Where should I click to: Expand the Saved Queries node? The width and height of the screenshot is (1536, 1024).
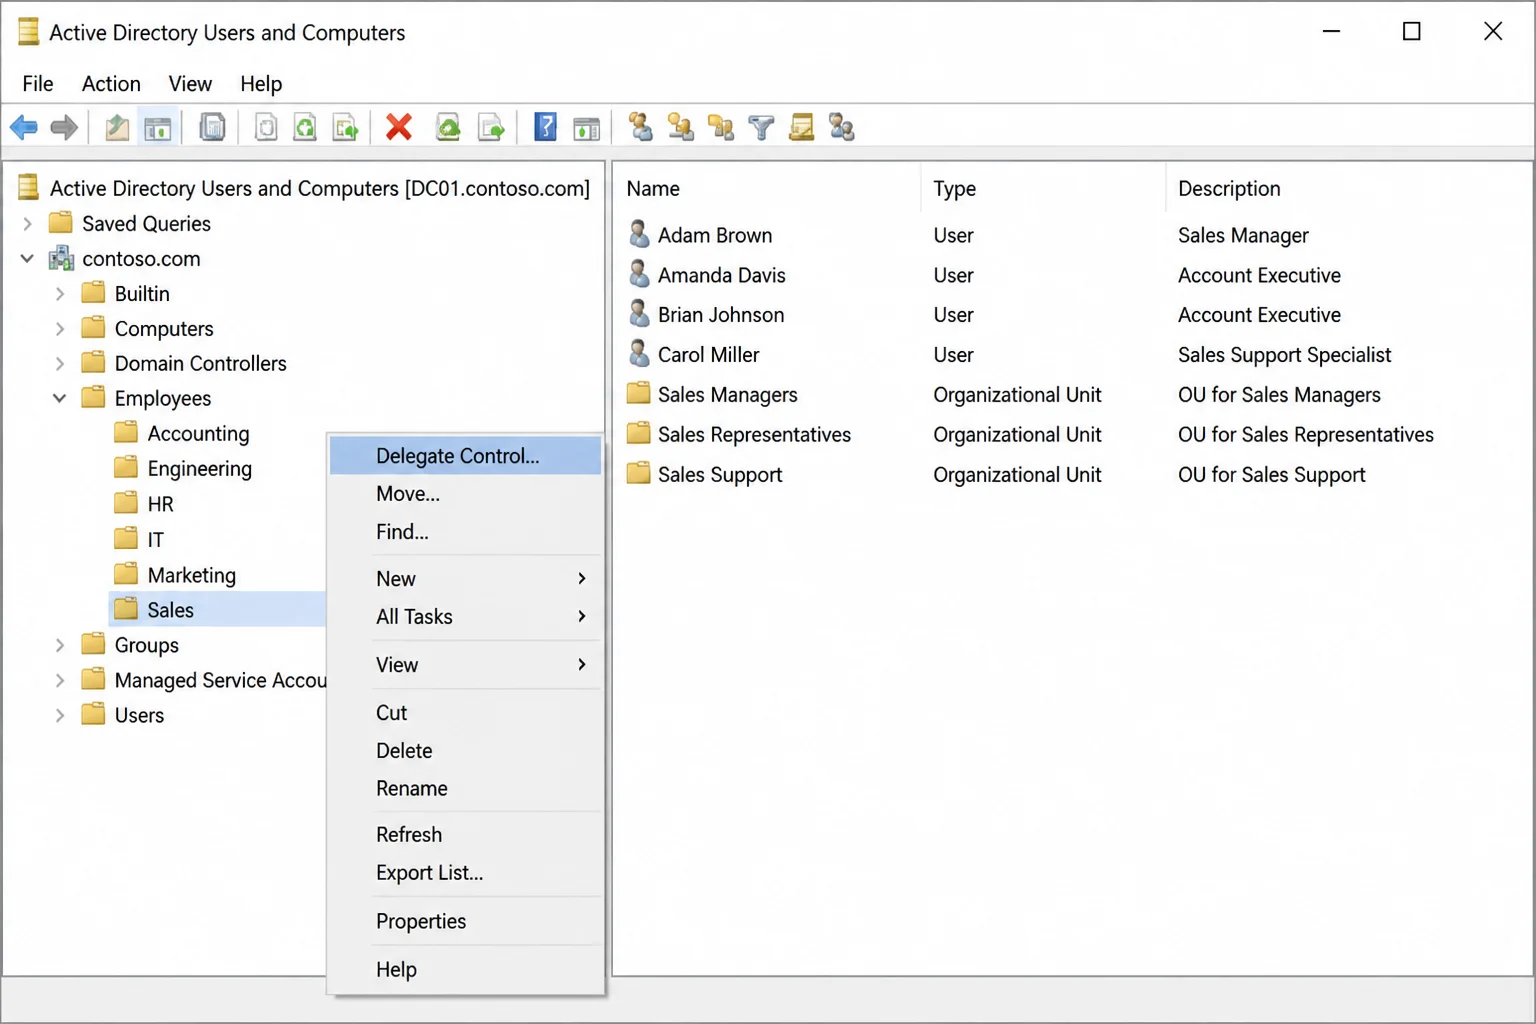click(x=28, y=223)
